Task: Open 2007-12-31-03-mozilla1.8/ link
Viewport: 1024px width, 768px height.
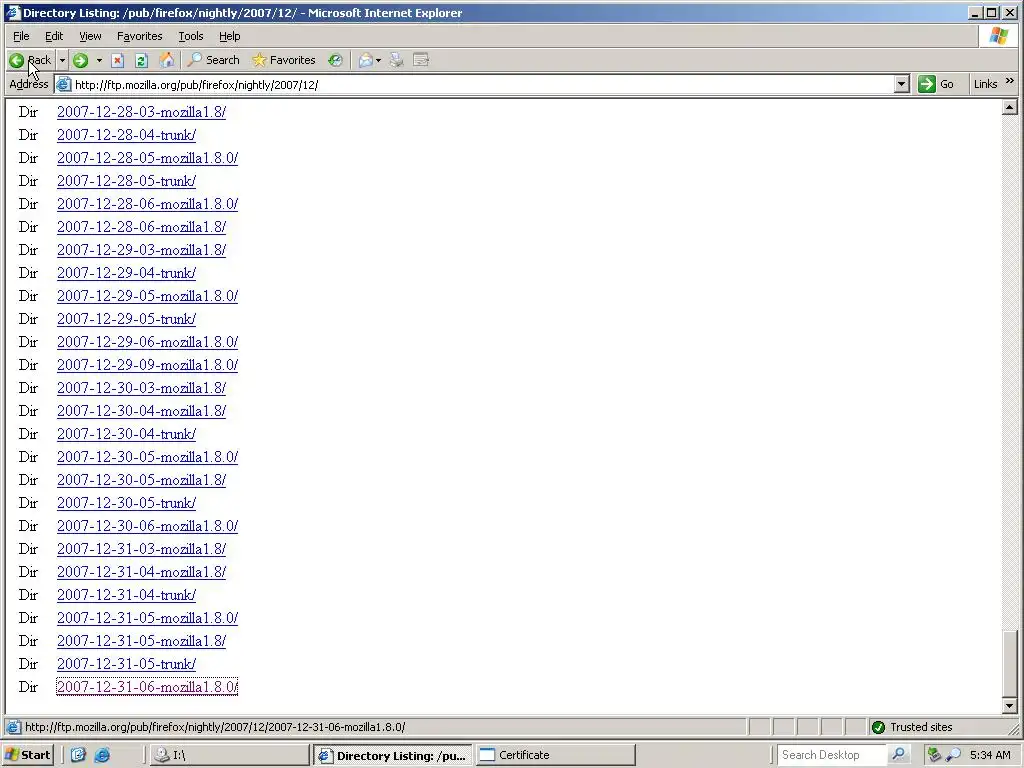Action: tap(141, 549)
